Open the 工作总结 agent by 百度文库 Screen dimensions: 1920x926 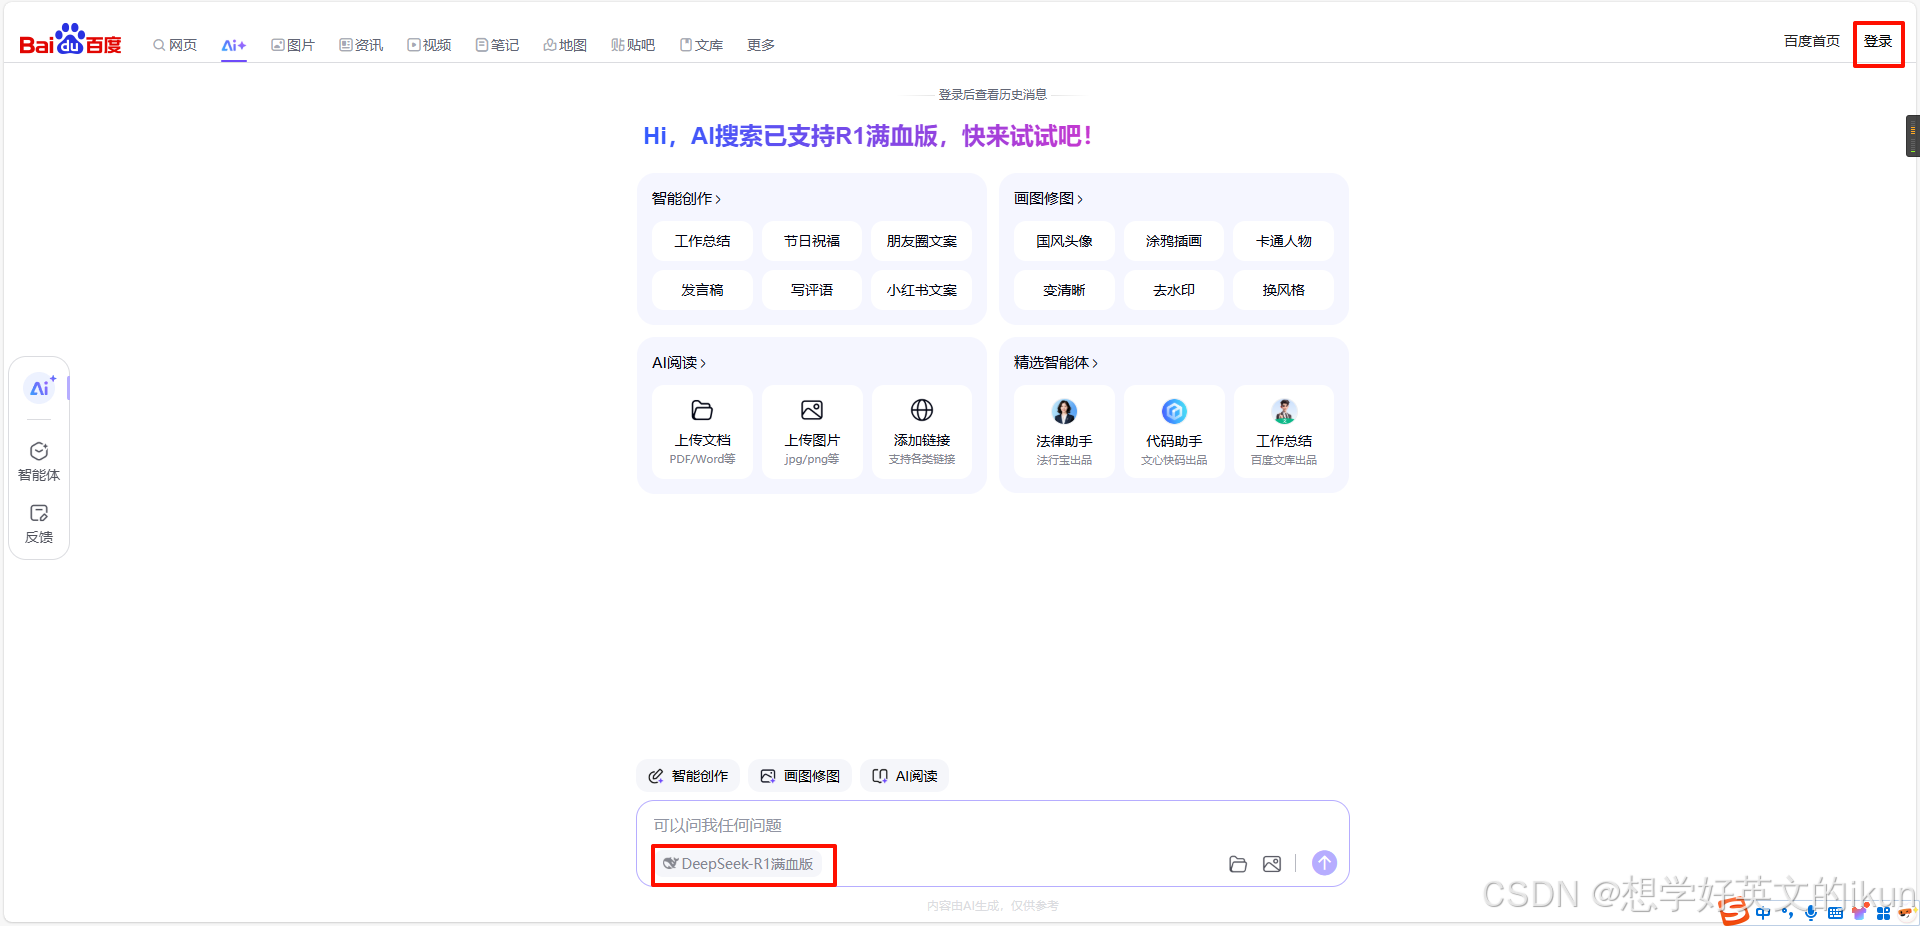[x=1284, y=432]
